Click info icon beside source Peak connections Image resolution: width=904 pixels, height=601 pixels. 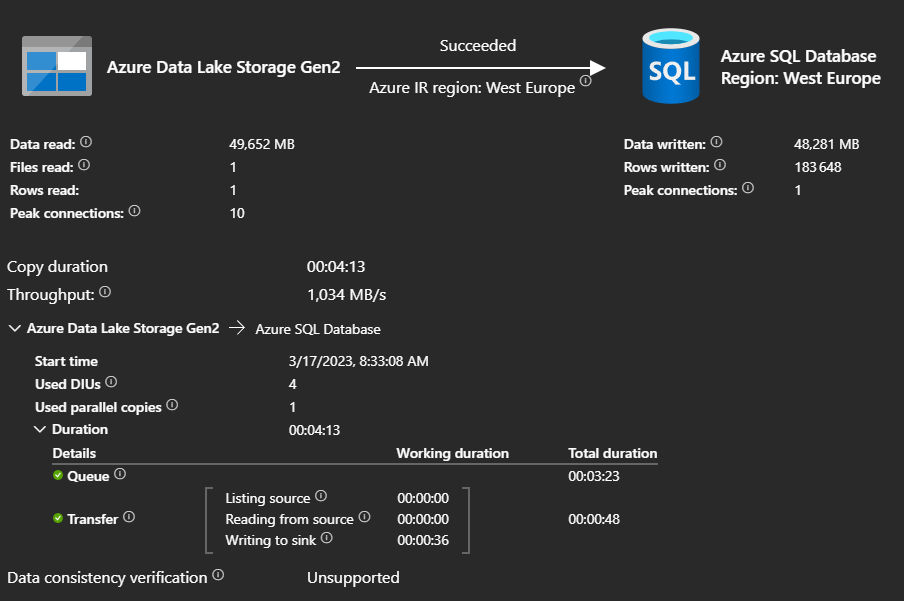coord(134,211)
